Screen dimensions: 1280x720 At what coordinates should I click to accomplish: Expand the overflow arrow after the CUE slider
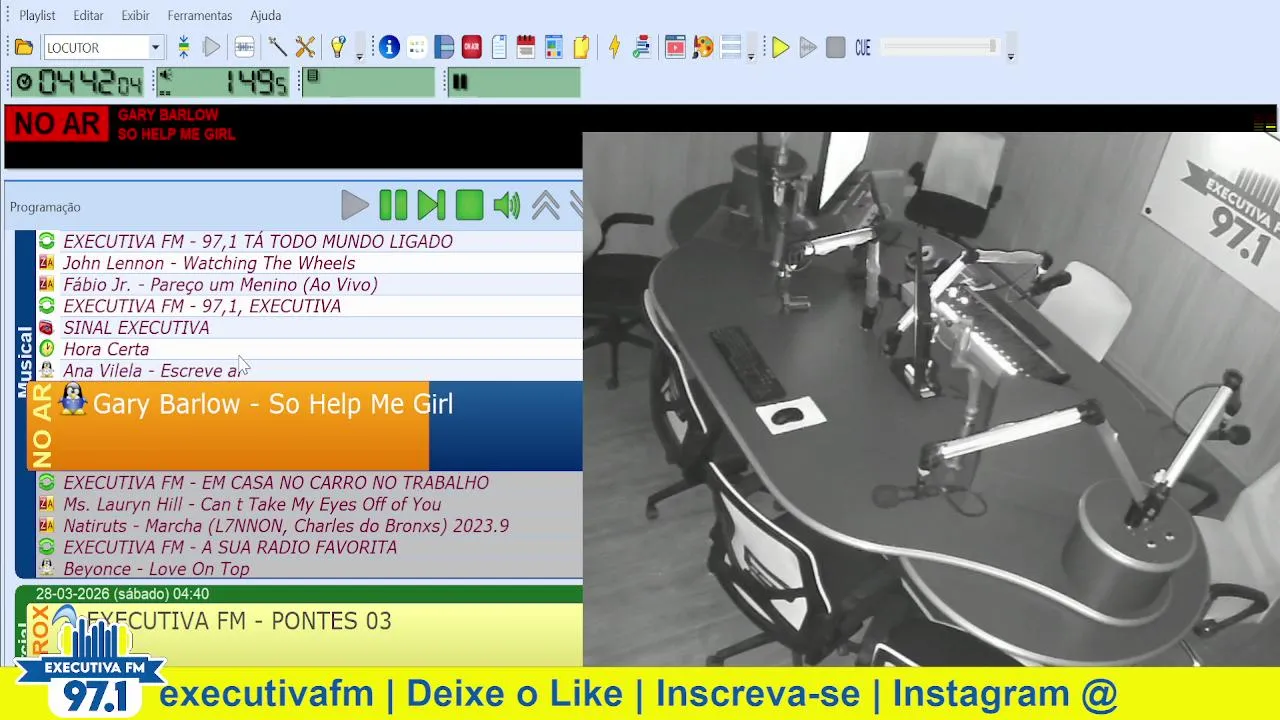coord(1011,50)
